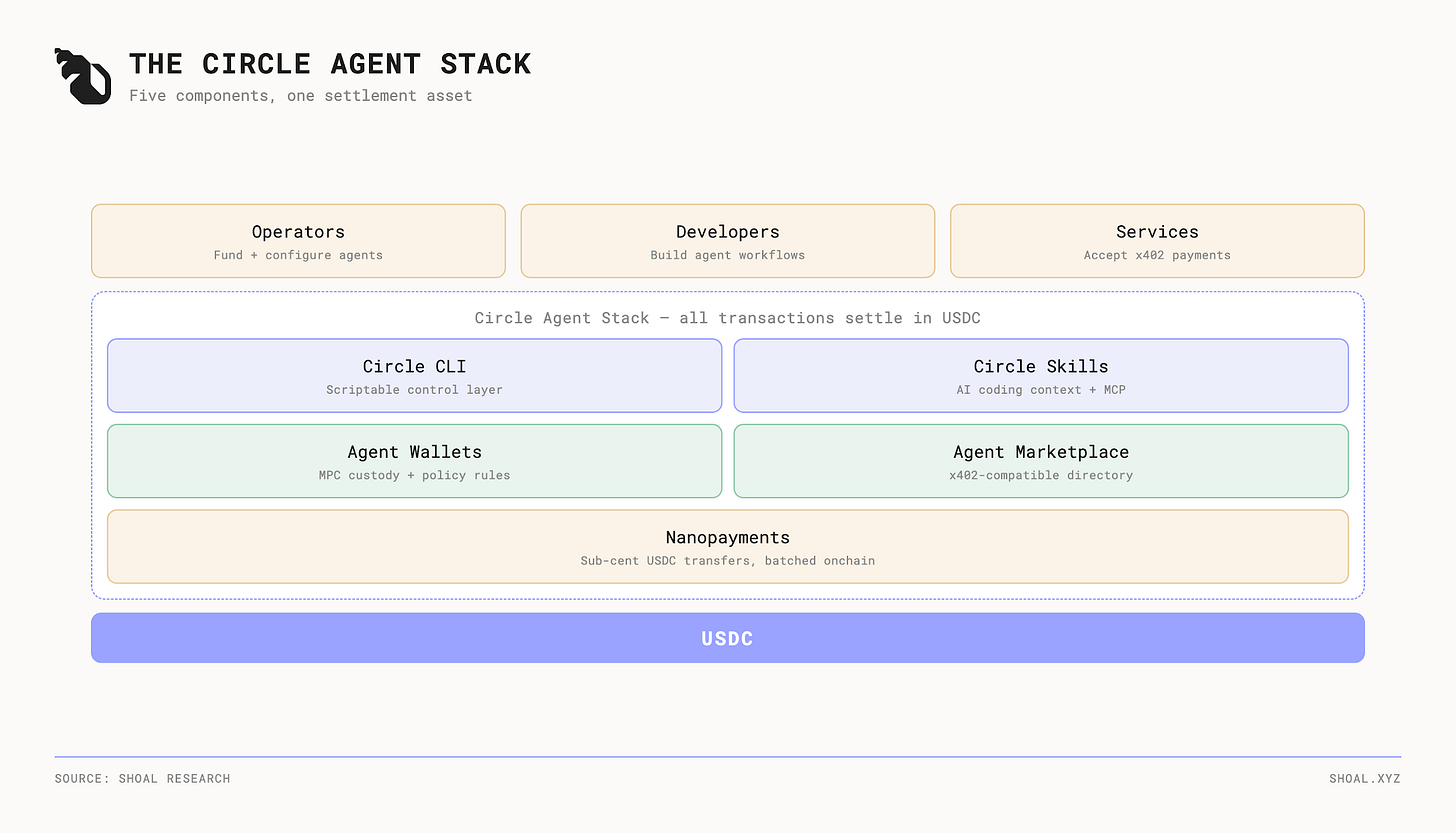Select the Operators box
This screenshot has width=1456, height=833.
[298, 241]
